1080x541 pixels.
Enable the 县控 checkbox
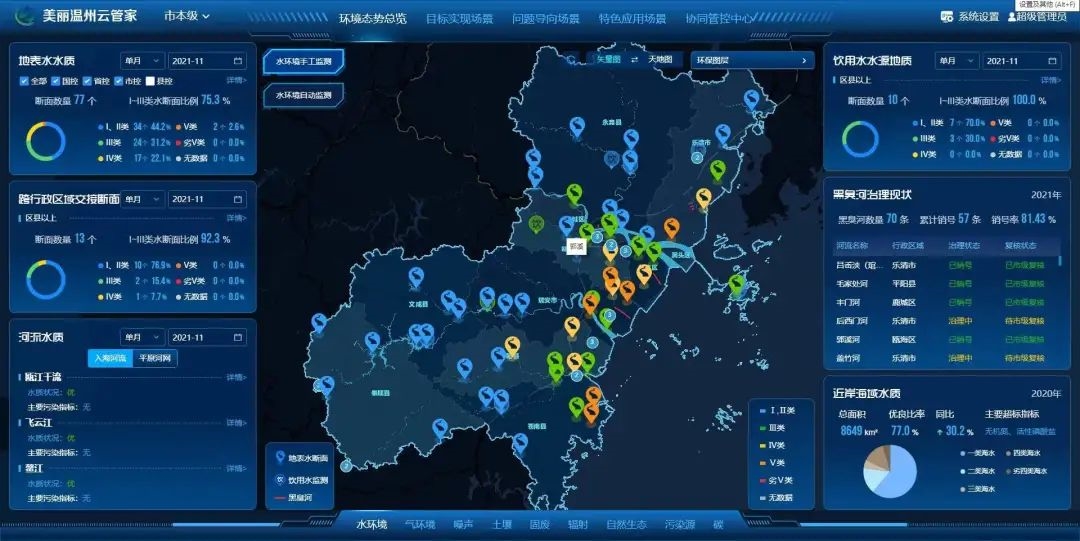(151, 81)
